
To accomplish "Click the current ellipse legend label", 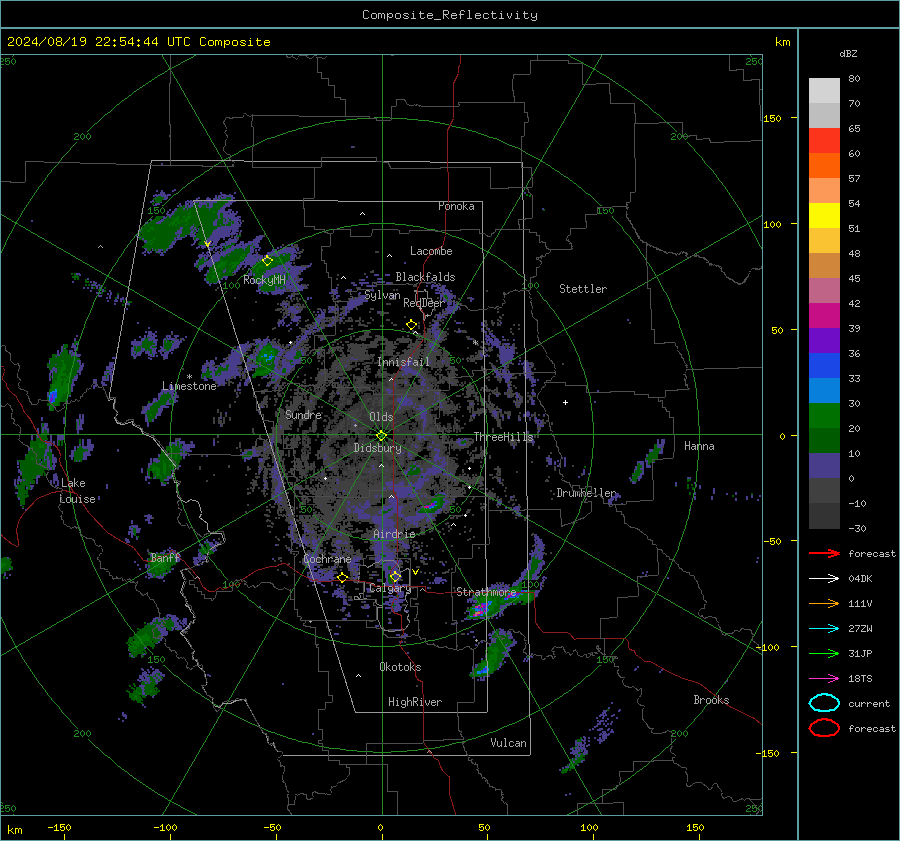I will (x=869, y=703).
